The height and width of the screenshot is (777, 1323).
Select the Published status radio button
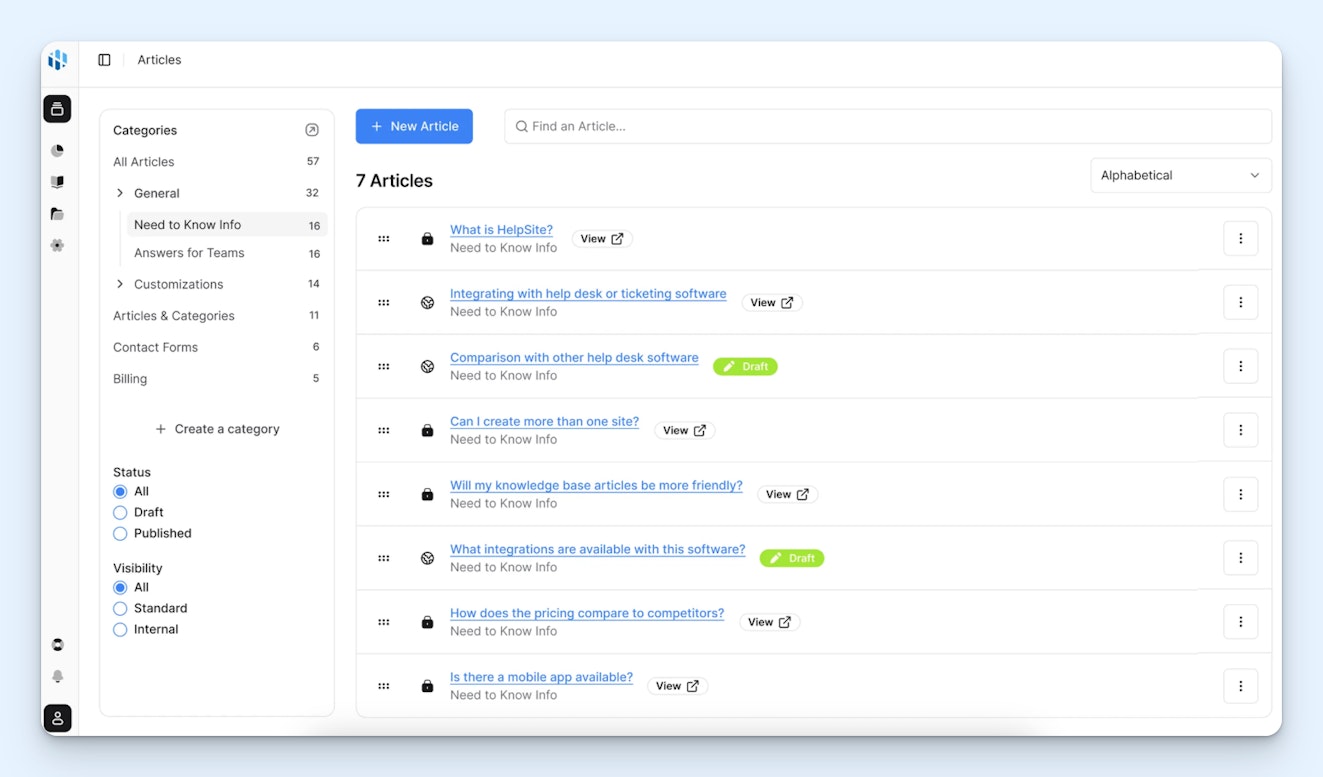[120, 533]
